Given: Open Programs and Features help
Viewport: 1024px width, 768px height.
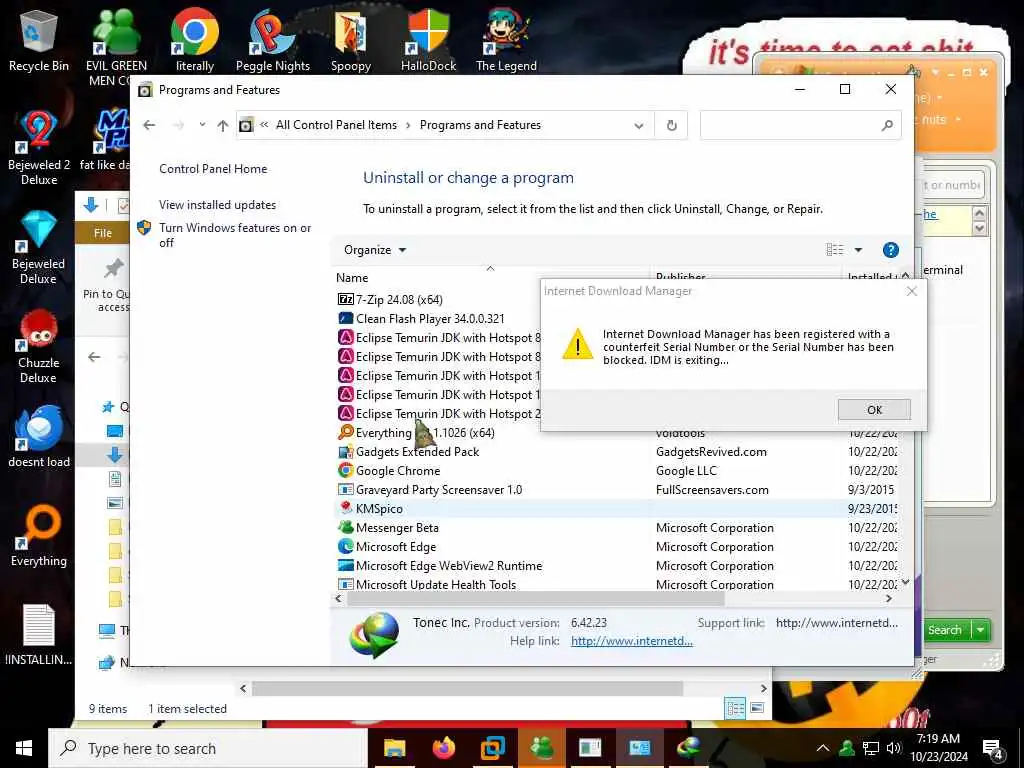Looking at the screenshot, I should coord(890,249).
